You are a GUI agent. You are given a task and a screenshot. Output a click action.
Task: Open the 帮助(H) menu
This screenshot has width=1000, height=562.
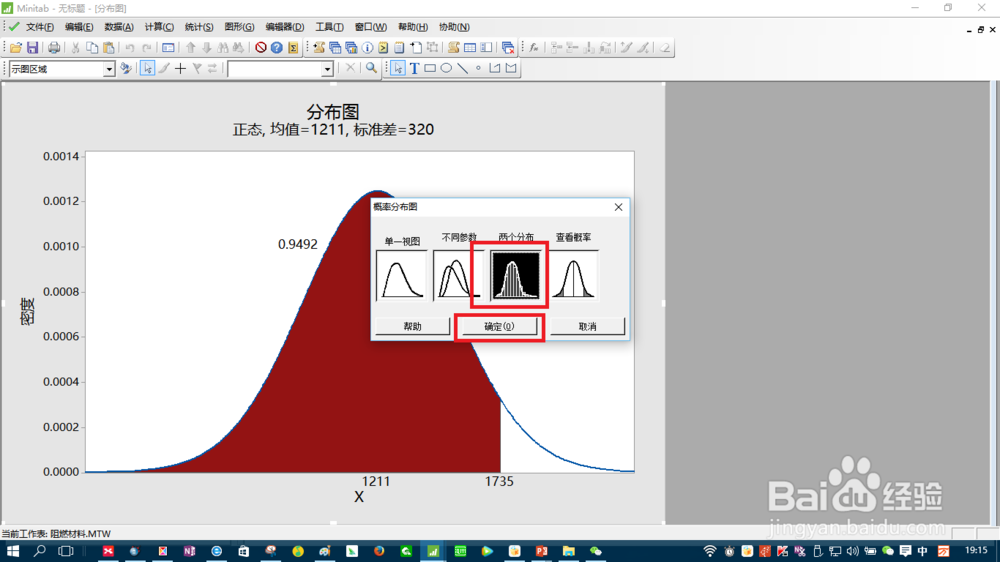click(413, 27)
